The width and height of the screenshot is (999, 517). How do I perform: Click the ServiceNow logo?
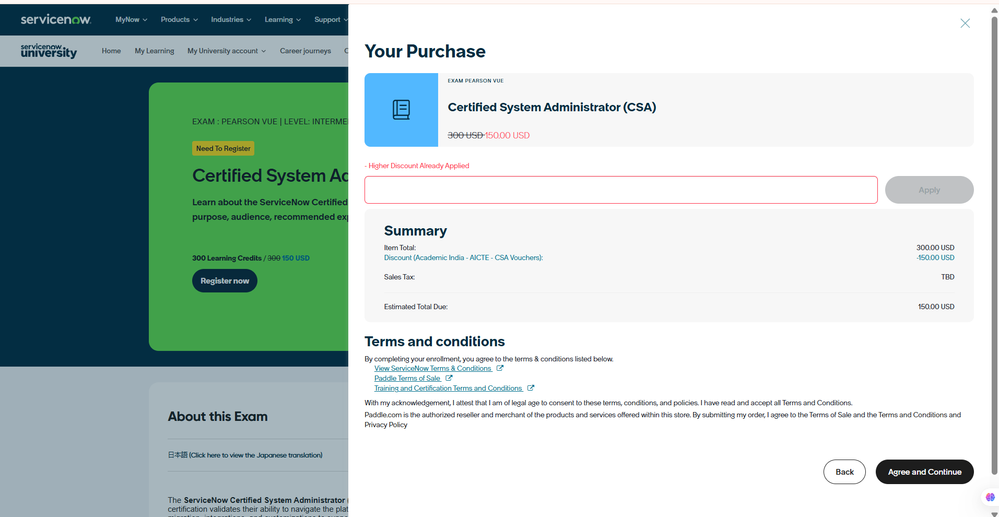[56, 20]
